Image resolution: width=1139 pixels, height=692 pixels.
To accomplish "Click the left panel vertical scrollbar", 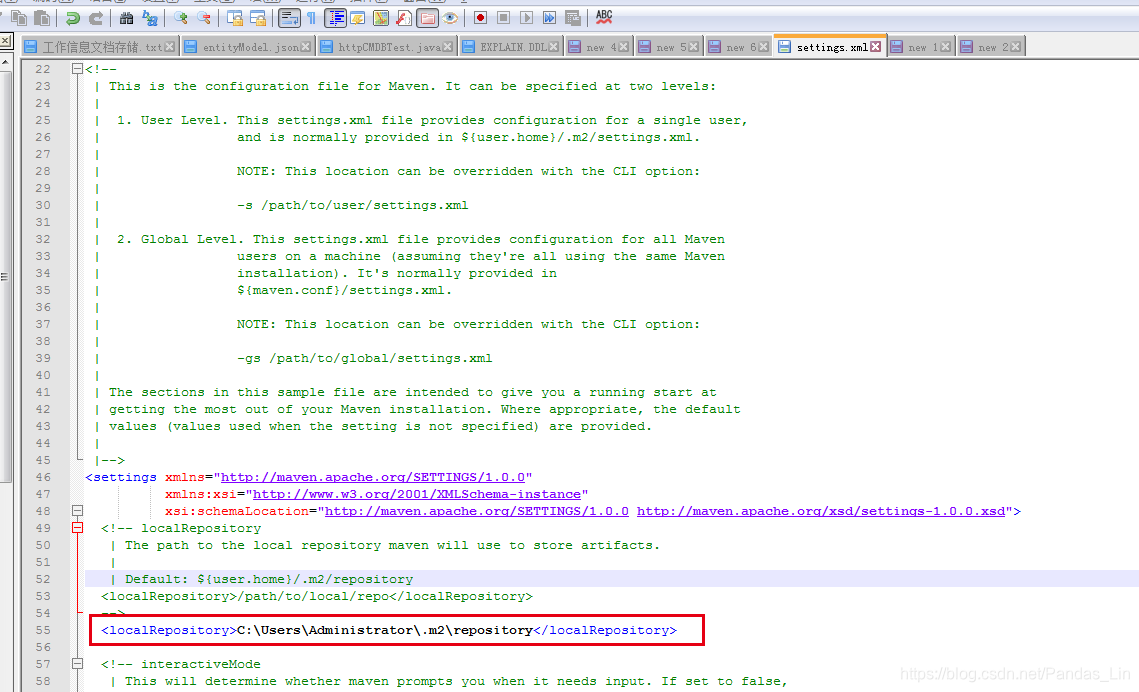I will point(5,276).
